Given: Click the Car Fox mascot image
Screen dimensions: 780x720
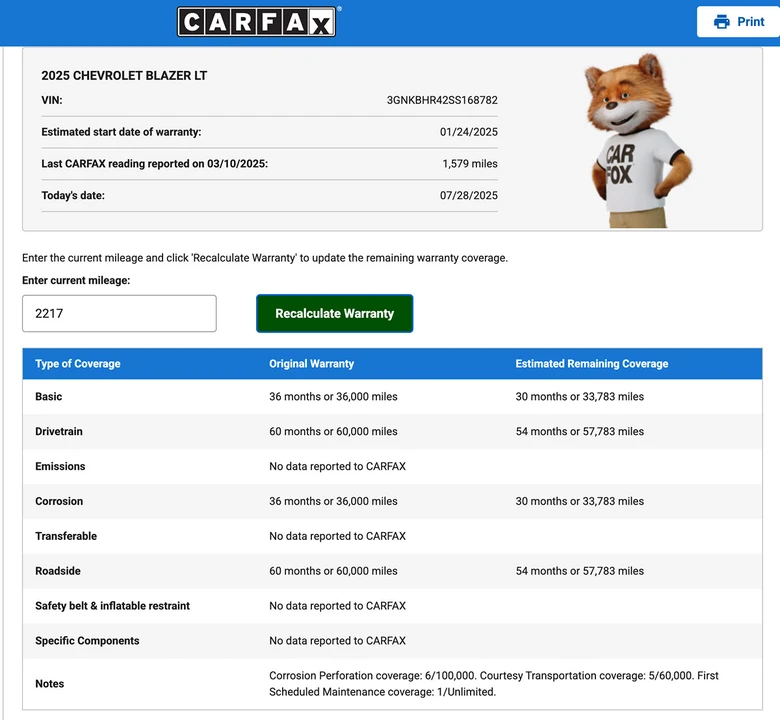Looking at the screenshot, I should pos(638,141).
